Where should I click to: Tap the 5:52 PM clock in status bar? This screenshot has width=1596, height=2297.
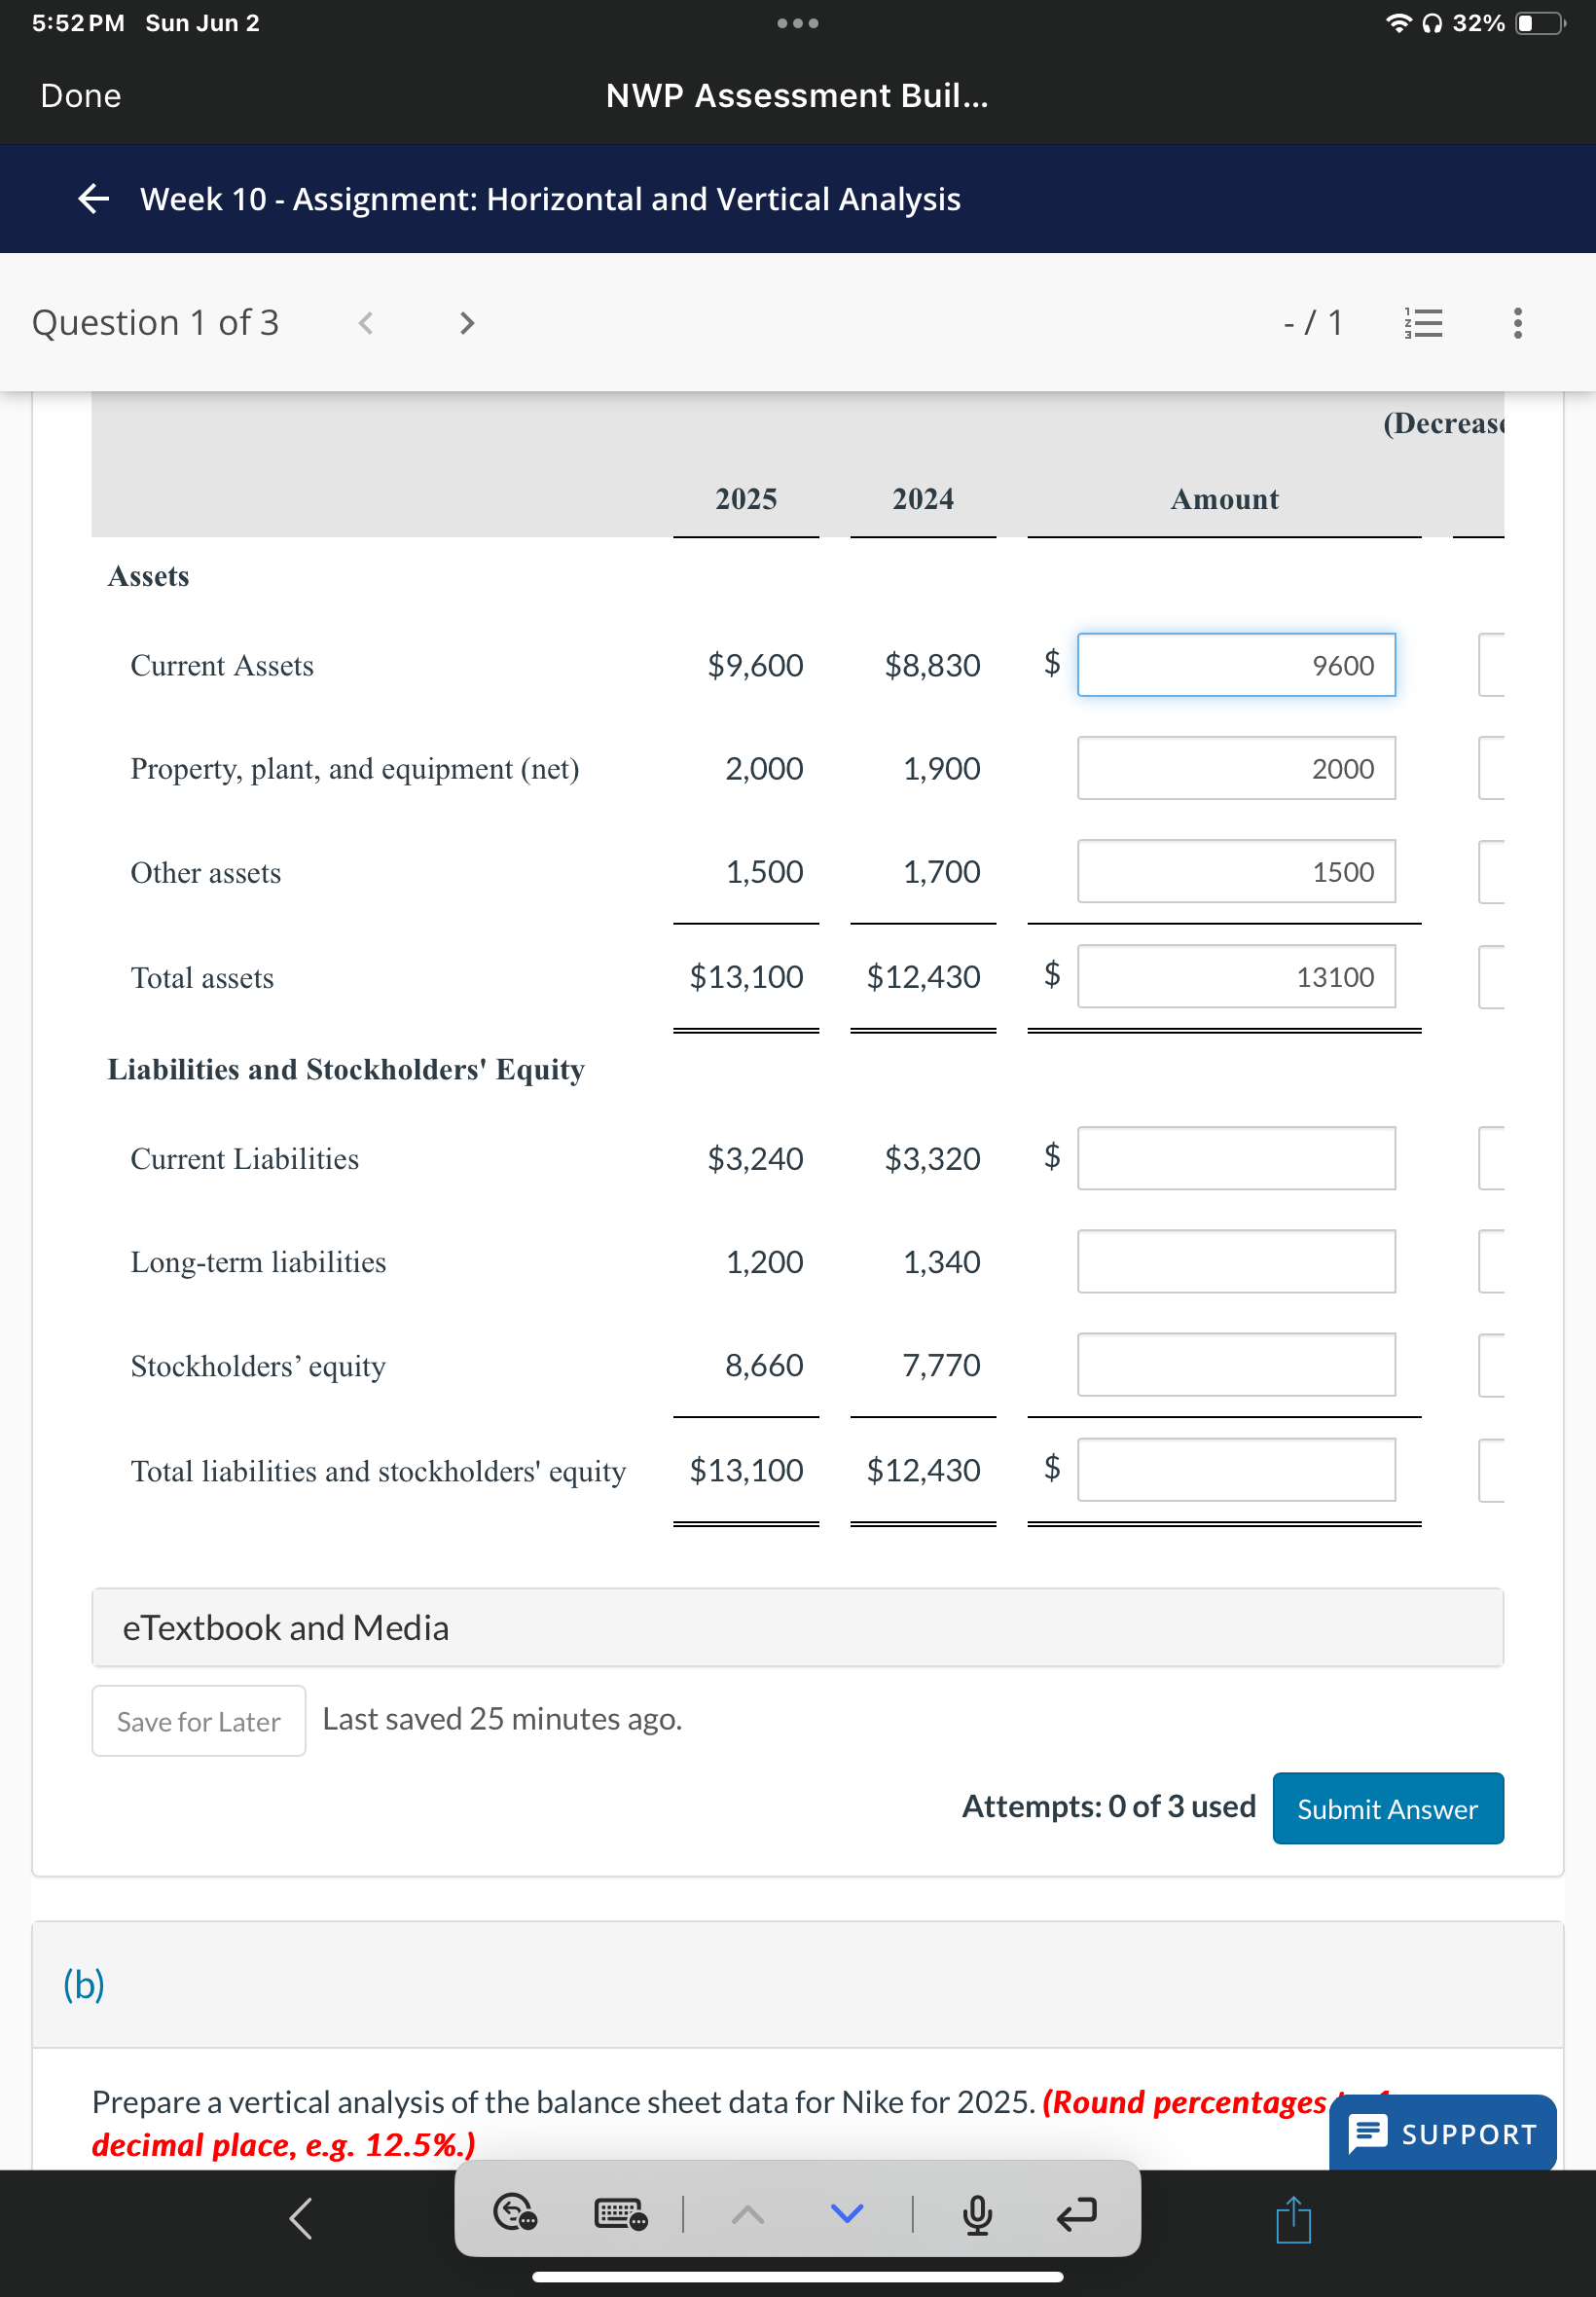(78, 23)
